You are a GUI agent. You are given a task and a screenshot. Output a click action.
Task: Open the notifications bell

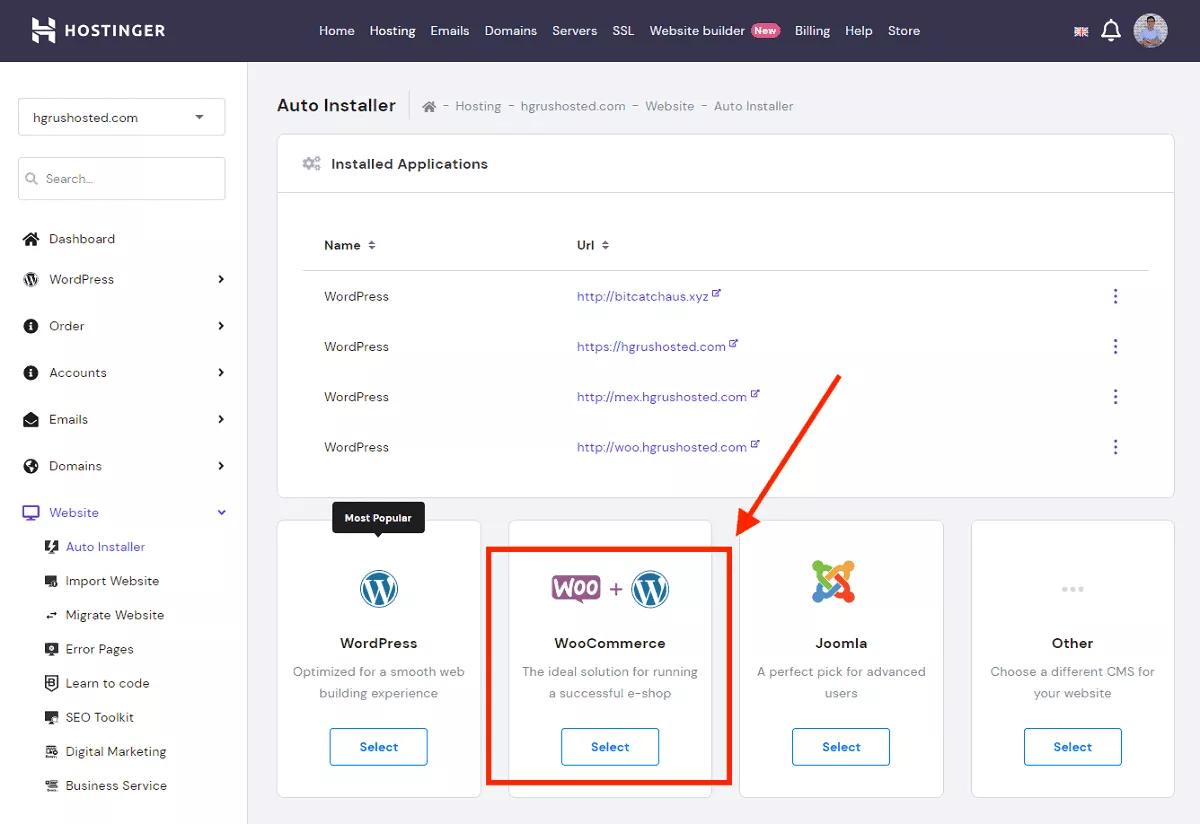tap(1111, 31)
